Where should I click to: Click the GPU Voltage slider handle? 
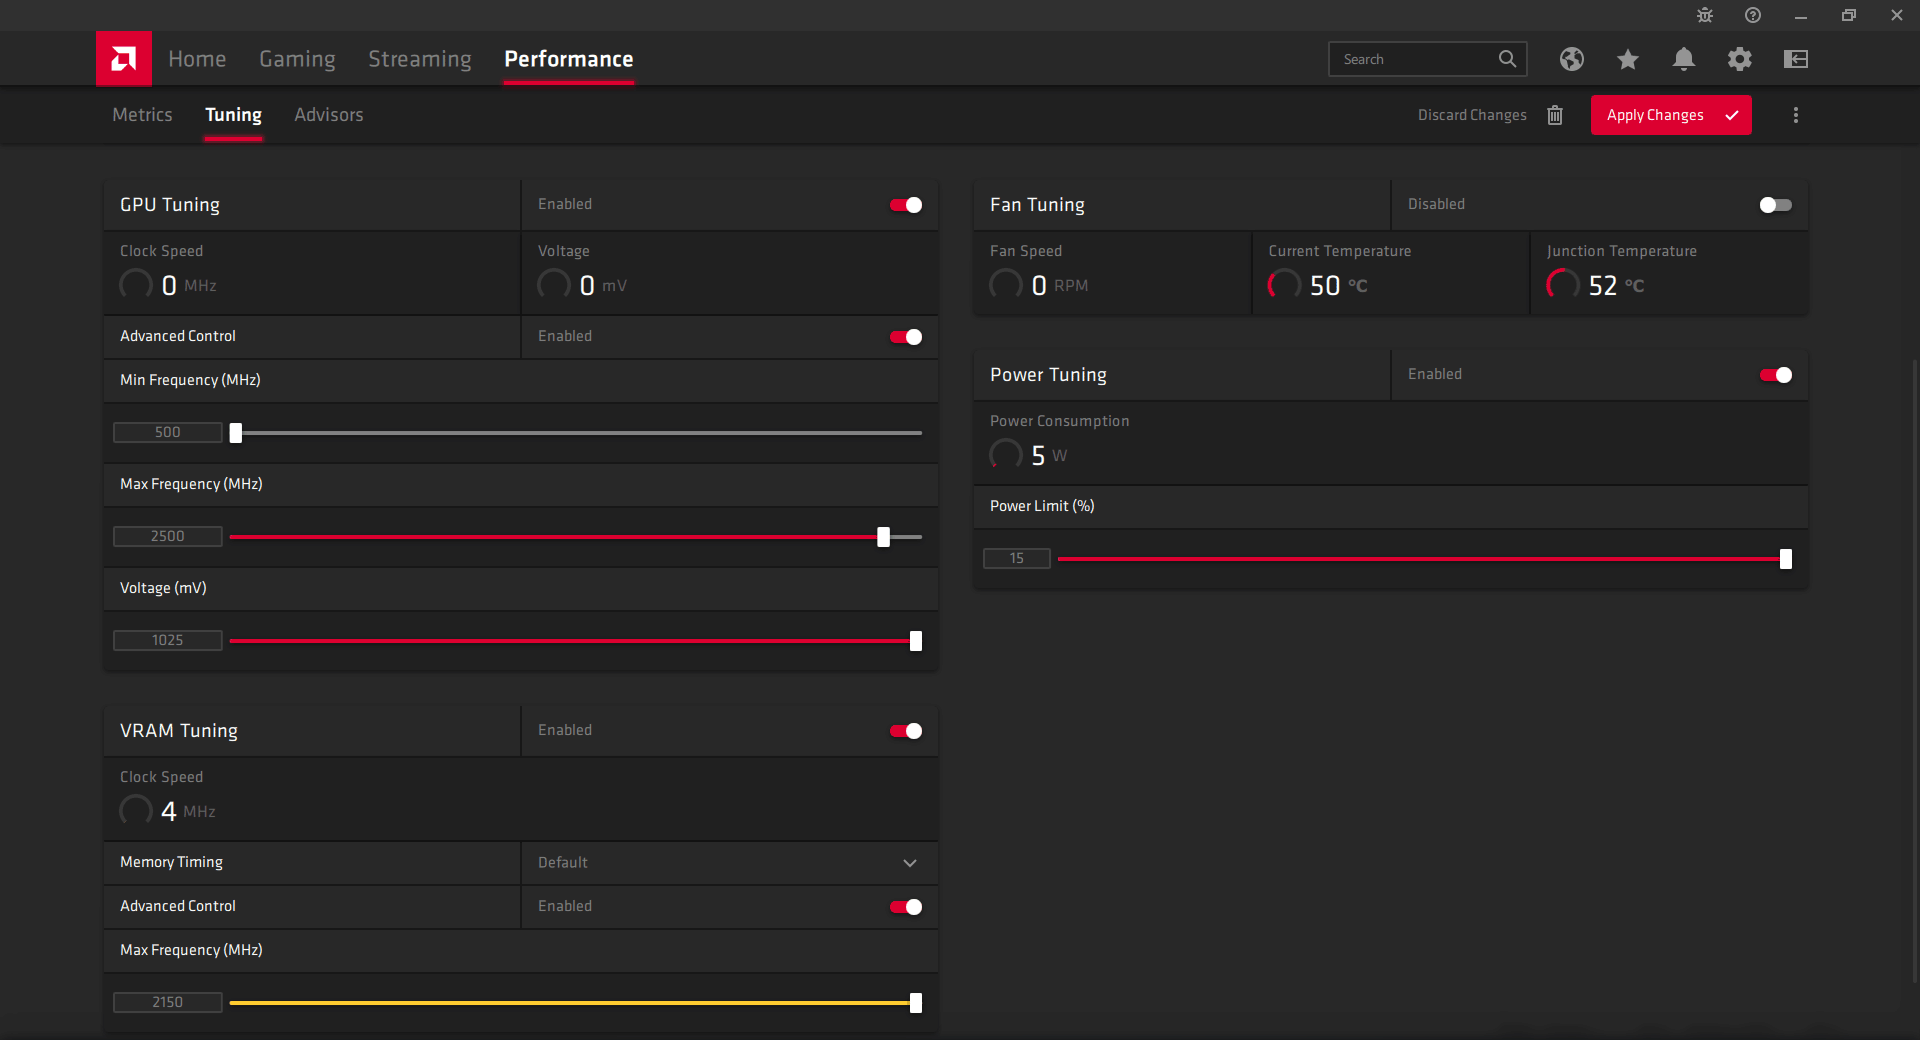click(x=915, y=641)
